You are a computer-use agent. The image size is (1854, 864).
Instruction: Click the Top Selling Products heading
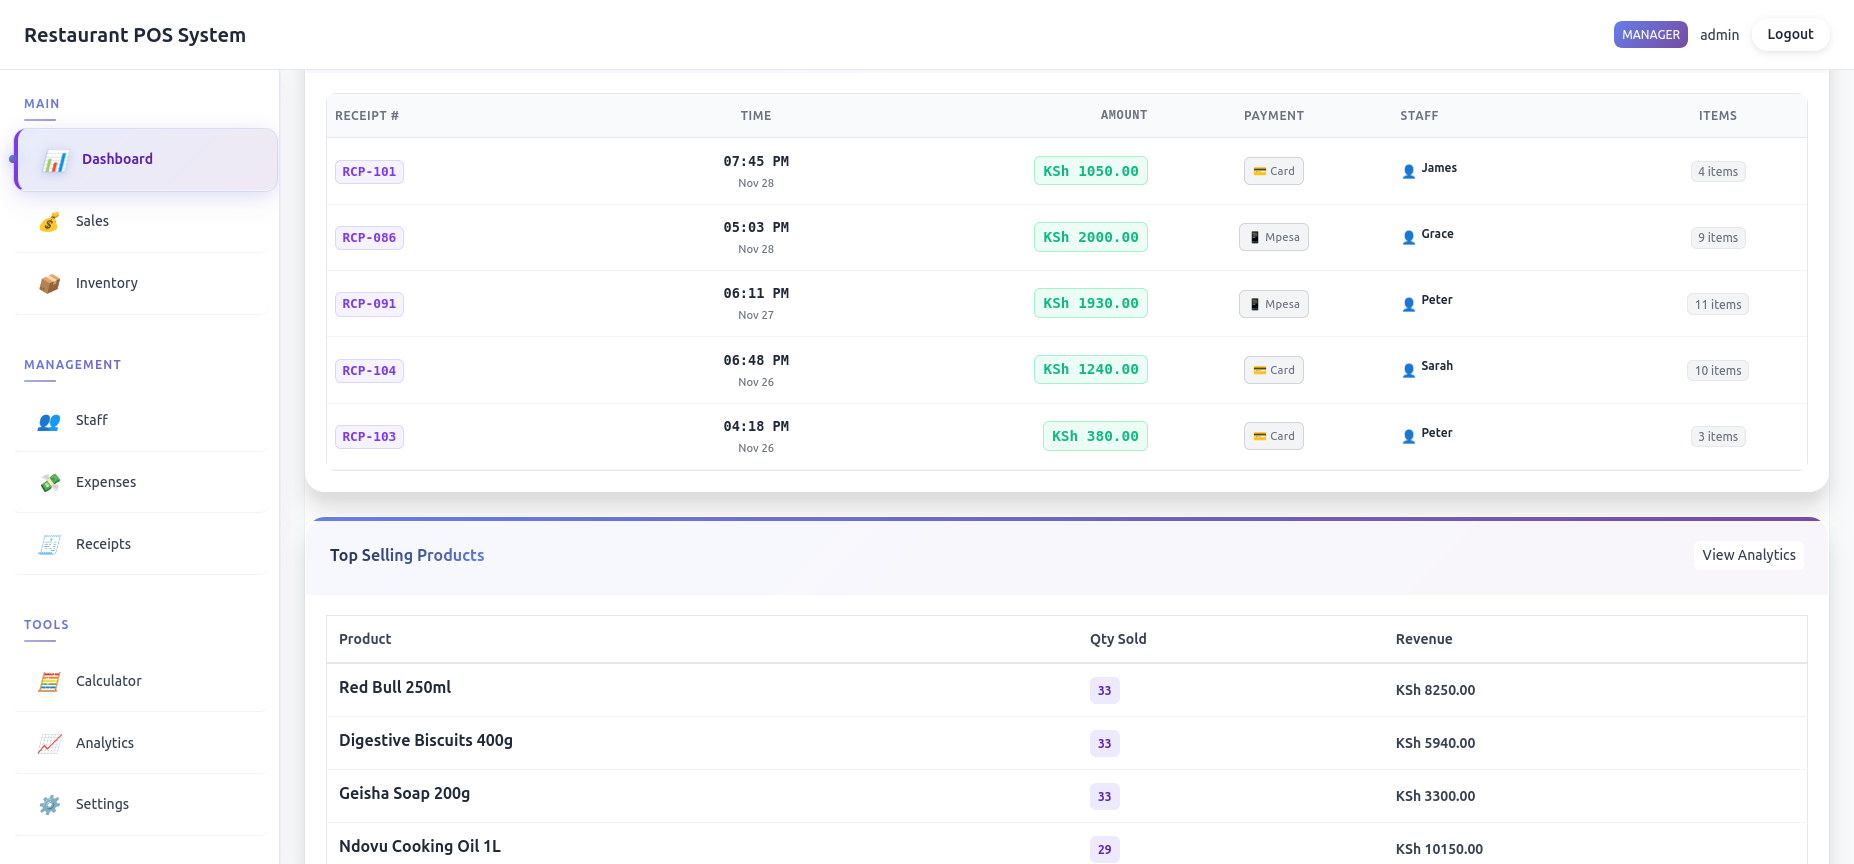pyautogui.click(x=407, y=555)
